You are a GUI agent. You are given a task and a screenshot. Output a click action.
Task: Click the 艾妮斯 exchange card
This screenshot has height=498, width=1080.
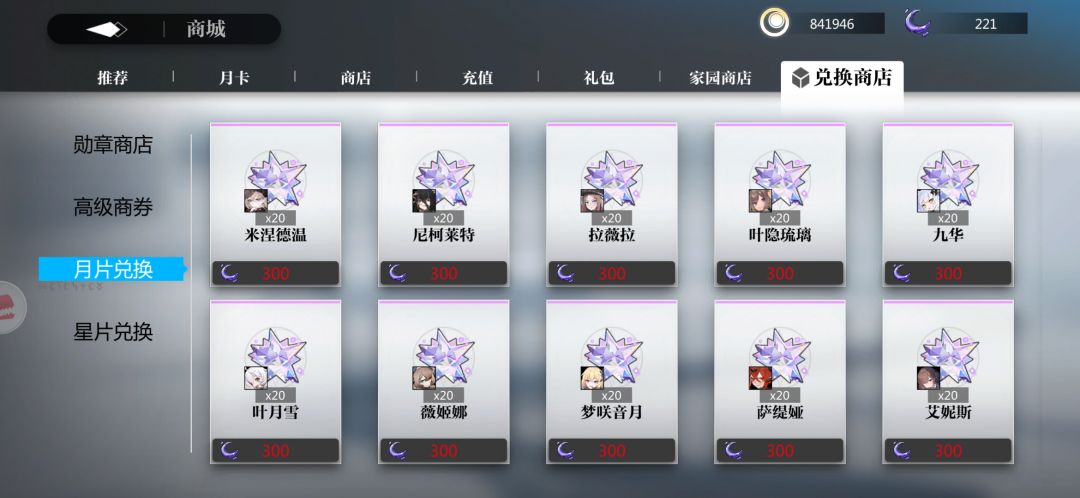click(x=948, y=382)
